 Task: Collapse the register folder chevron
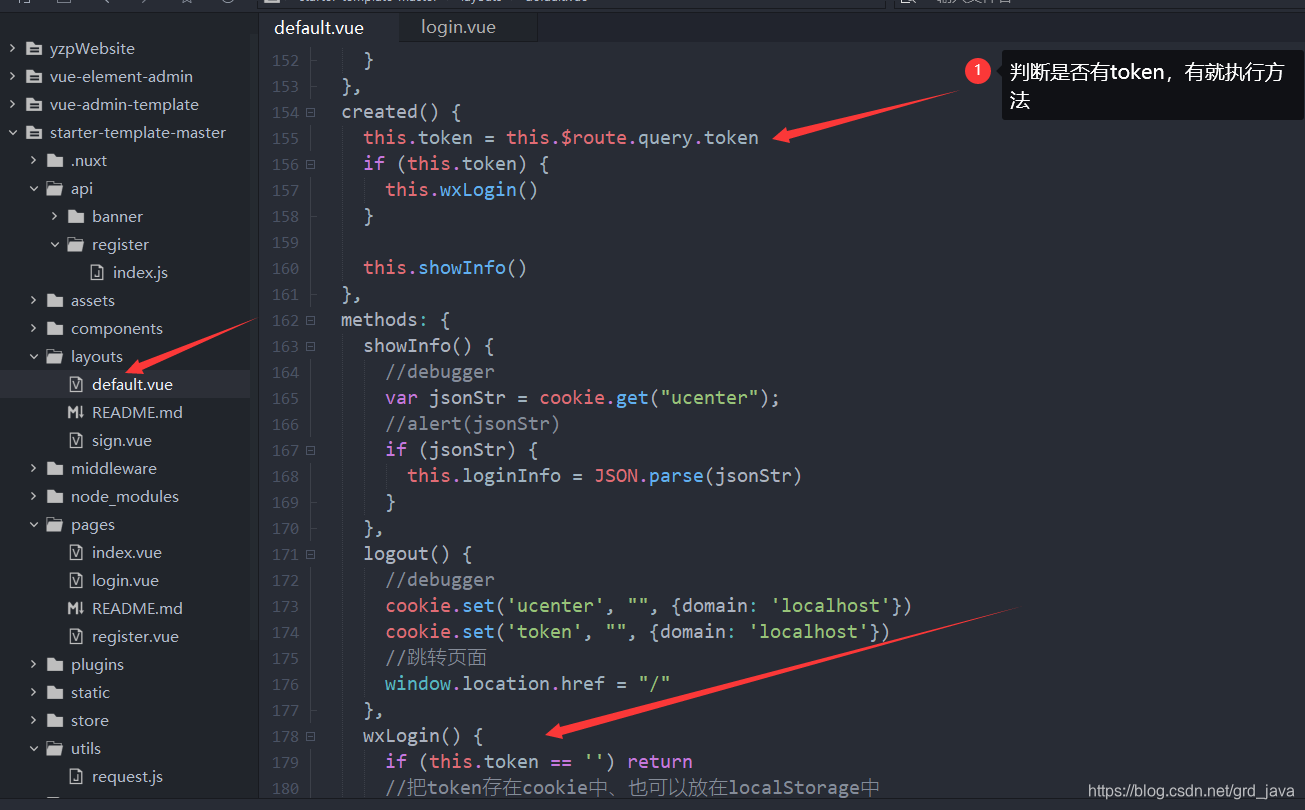click(54, 244)
